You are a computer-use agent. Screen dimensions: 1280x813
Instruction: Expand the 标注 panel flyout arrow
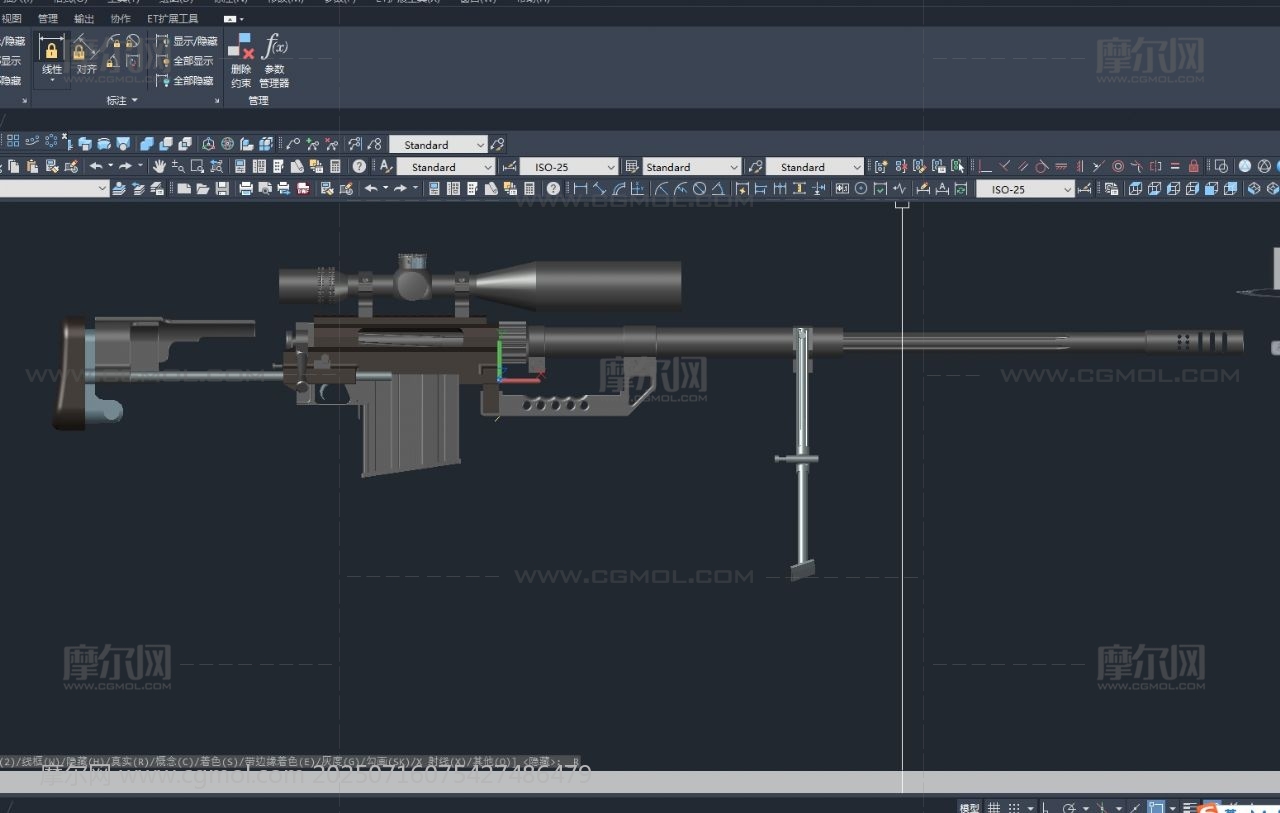coord(134,100)
